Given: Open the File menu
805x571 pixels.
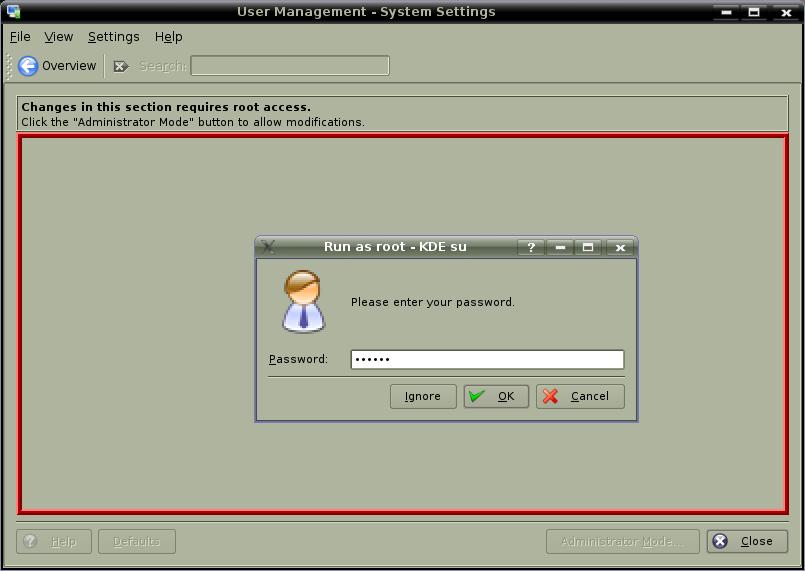Looking at the screenshot, I should tap(20, 37).
